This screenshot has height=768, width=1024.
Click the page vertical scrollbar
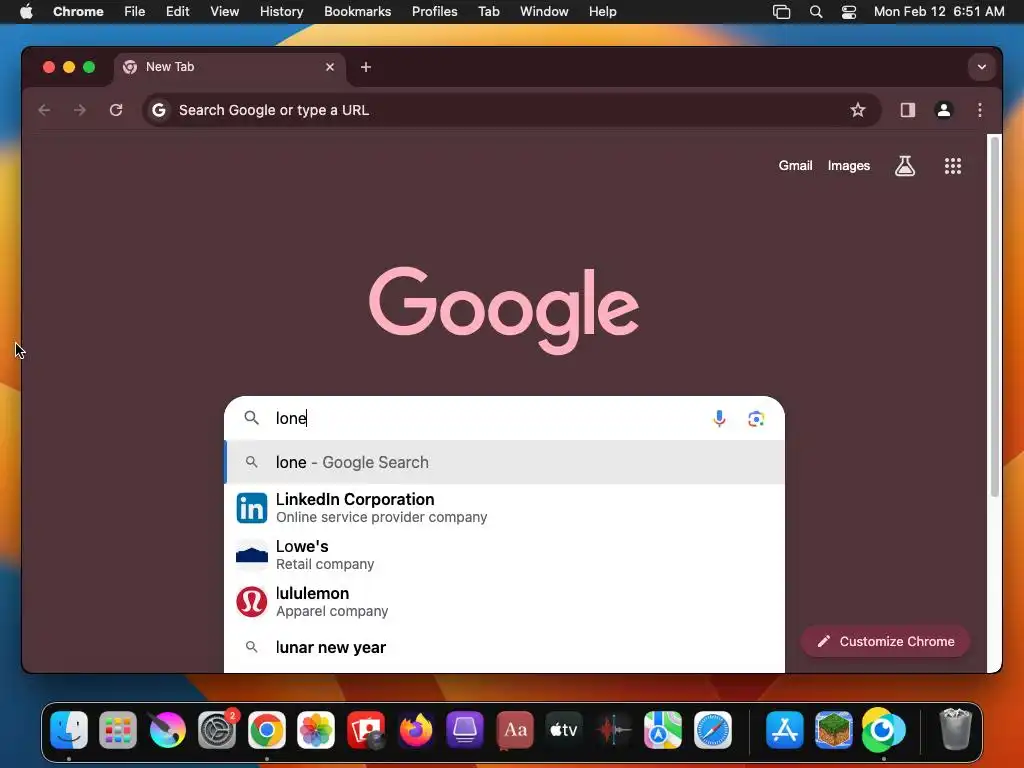(993, 317)
